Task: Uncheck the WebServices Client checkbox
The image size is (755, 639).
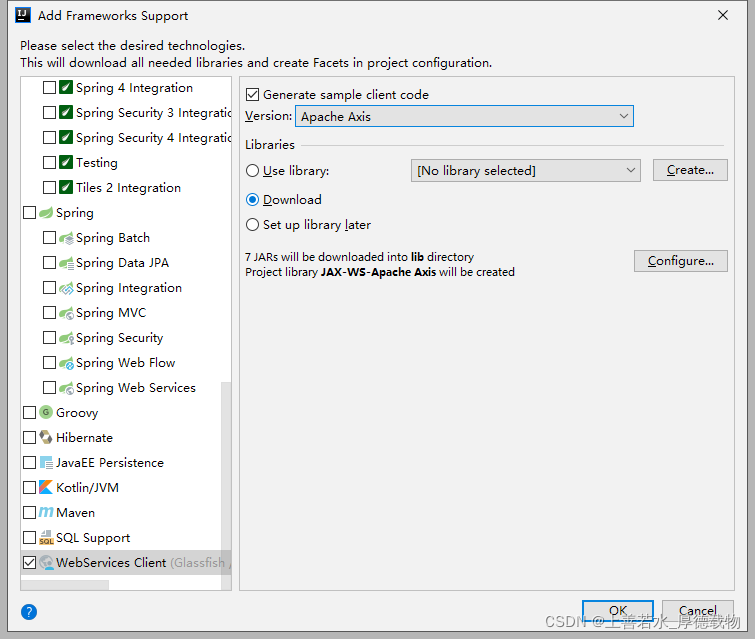Action: pos(29,562)
